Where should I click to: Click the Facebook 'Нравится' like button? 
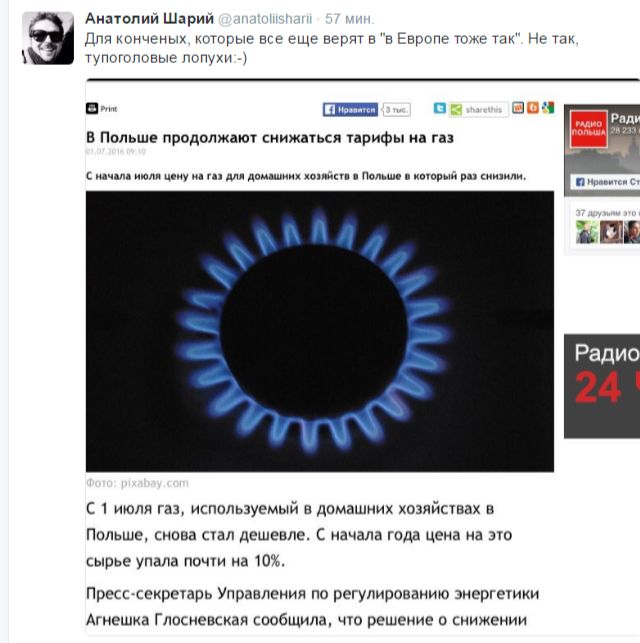pyautogui.click(x=350, y=109)
